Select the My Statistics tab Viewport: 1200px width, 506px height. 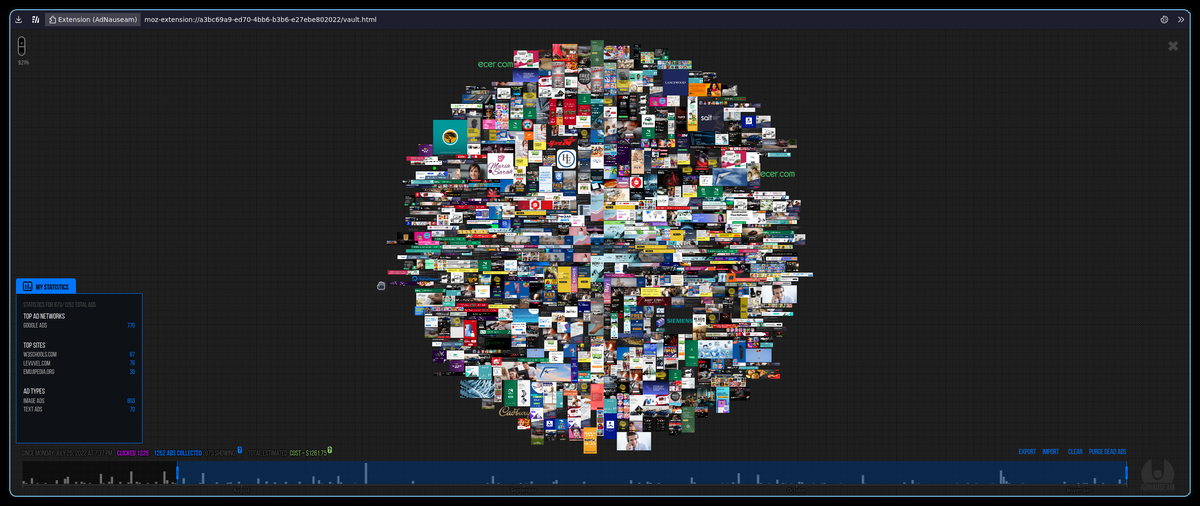[46, 286]
